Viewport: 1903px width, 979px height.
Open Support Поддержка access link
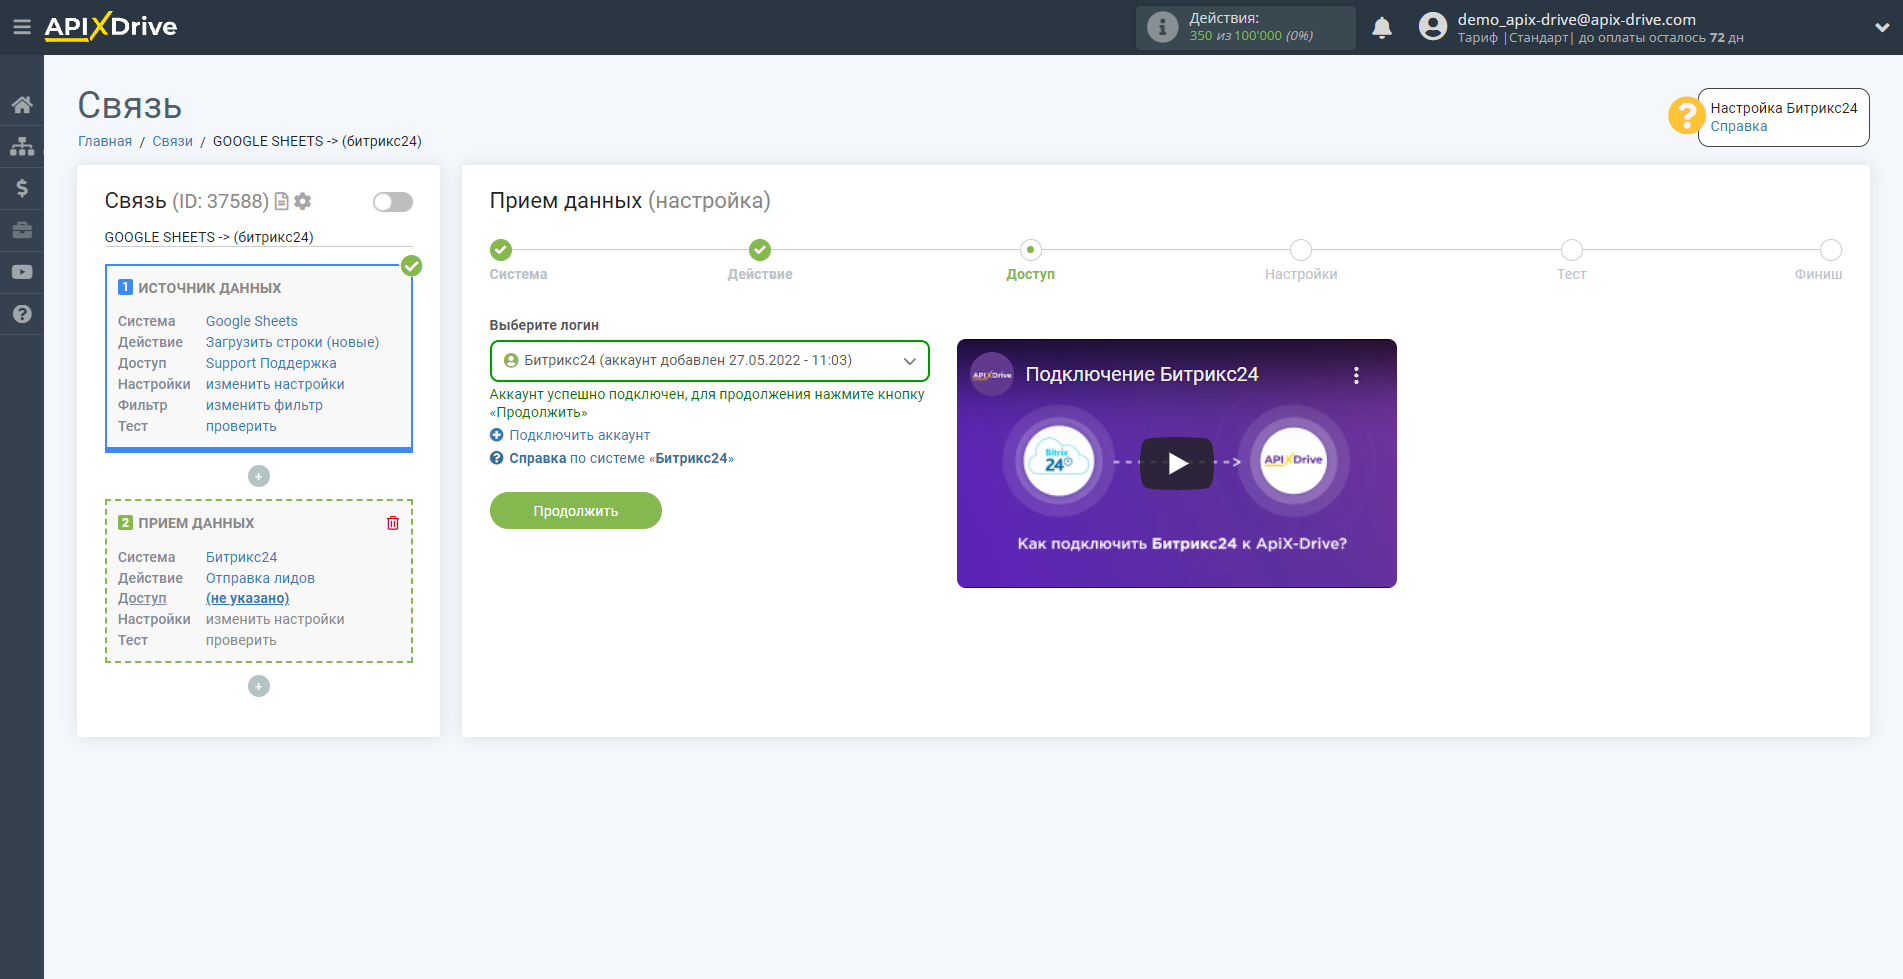(271, 363)
